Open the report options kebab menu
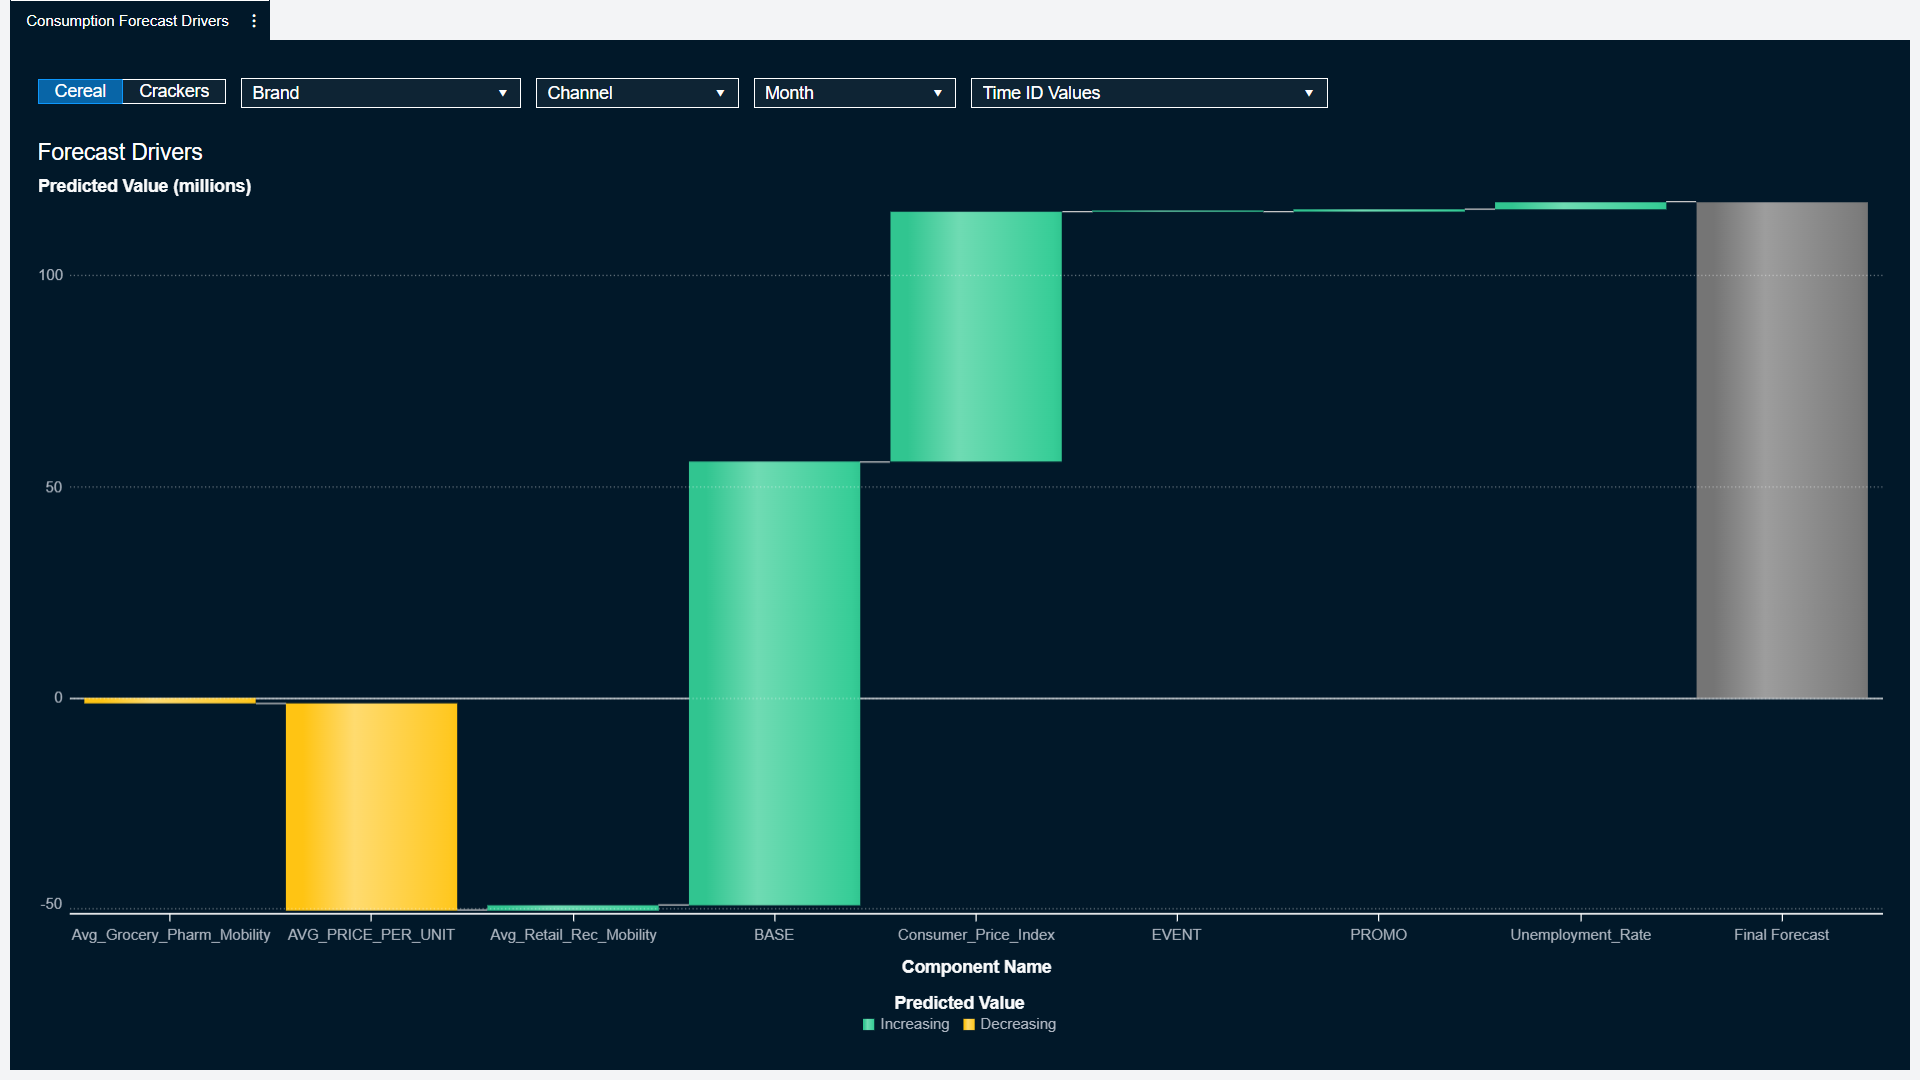 click(254, 20)
